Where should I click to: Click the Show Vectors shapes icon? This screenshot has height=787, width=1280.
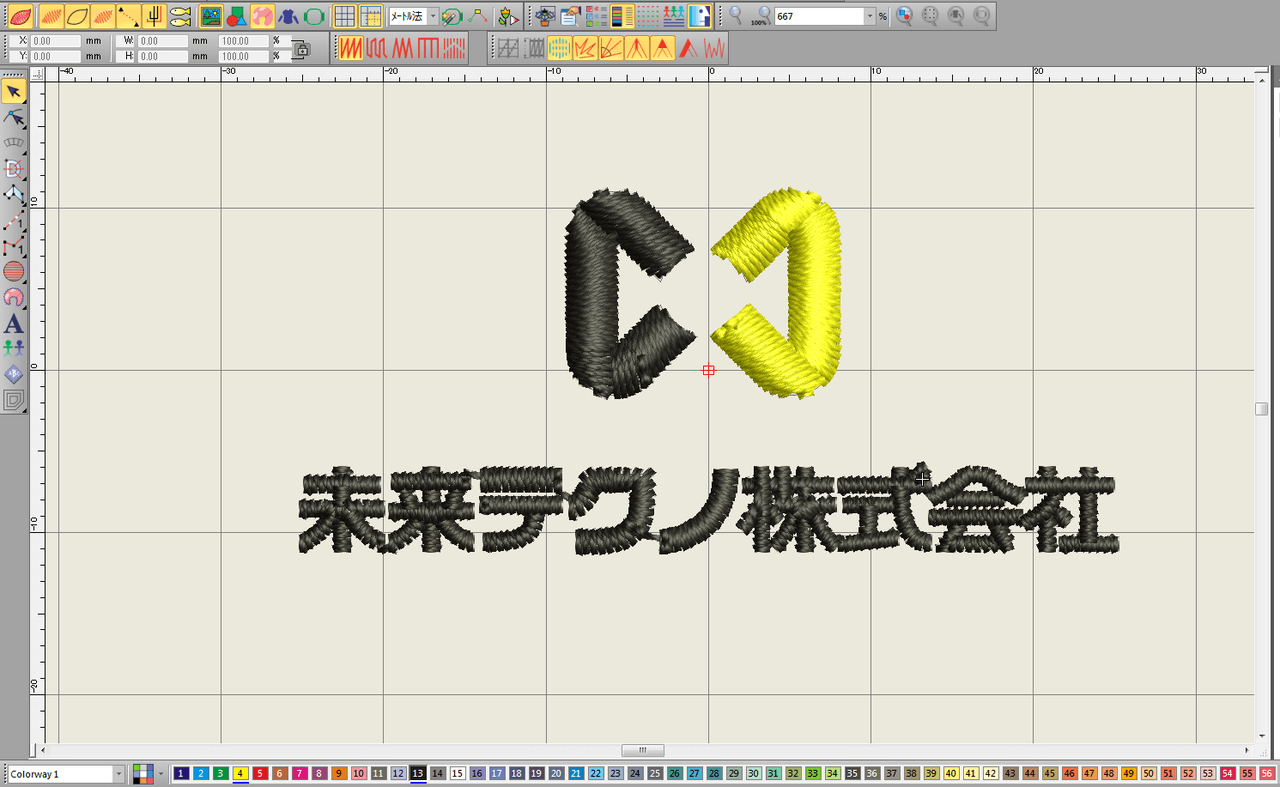pos(237,16)
